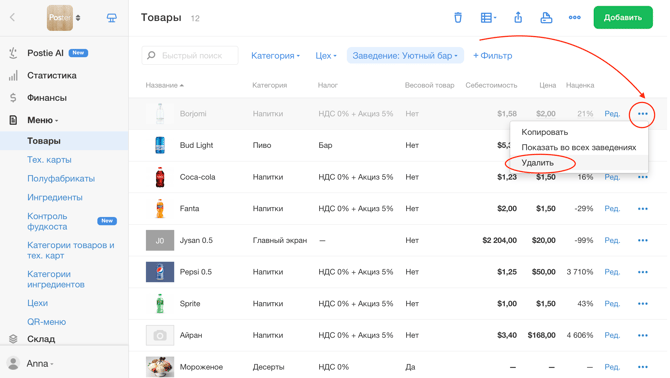
Task: Choose Удалить in the context menu
Action: (x=538, y=163)
